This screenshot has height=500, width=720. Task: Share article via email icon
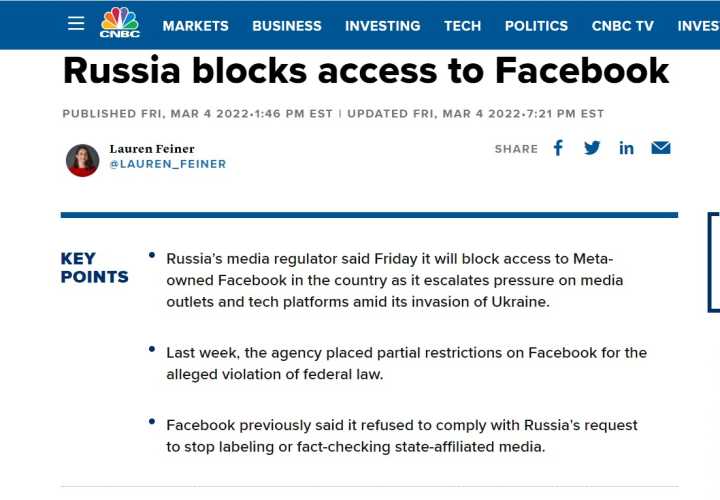(x=661, y=148)
